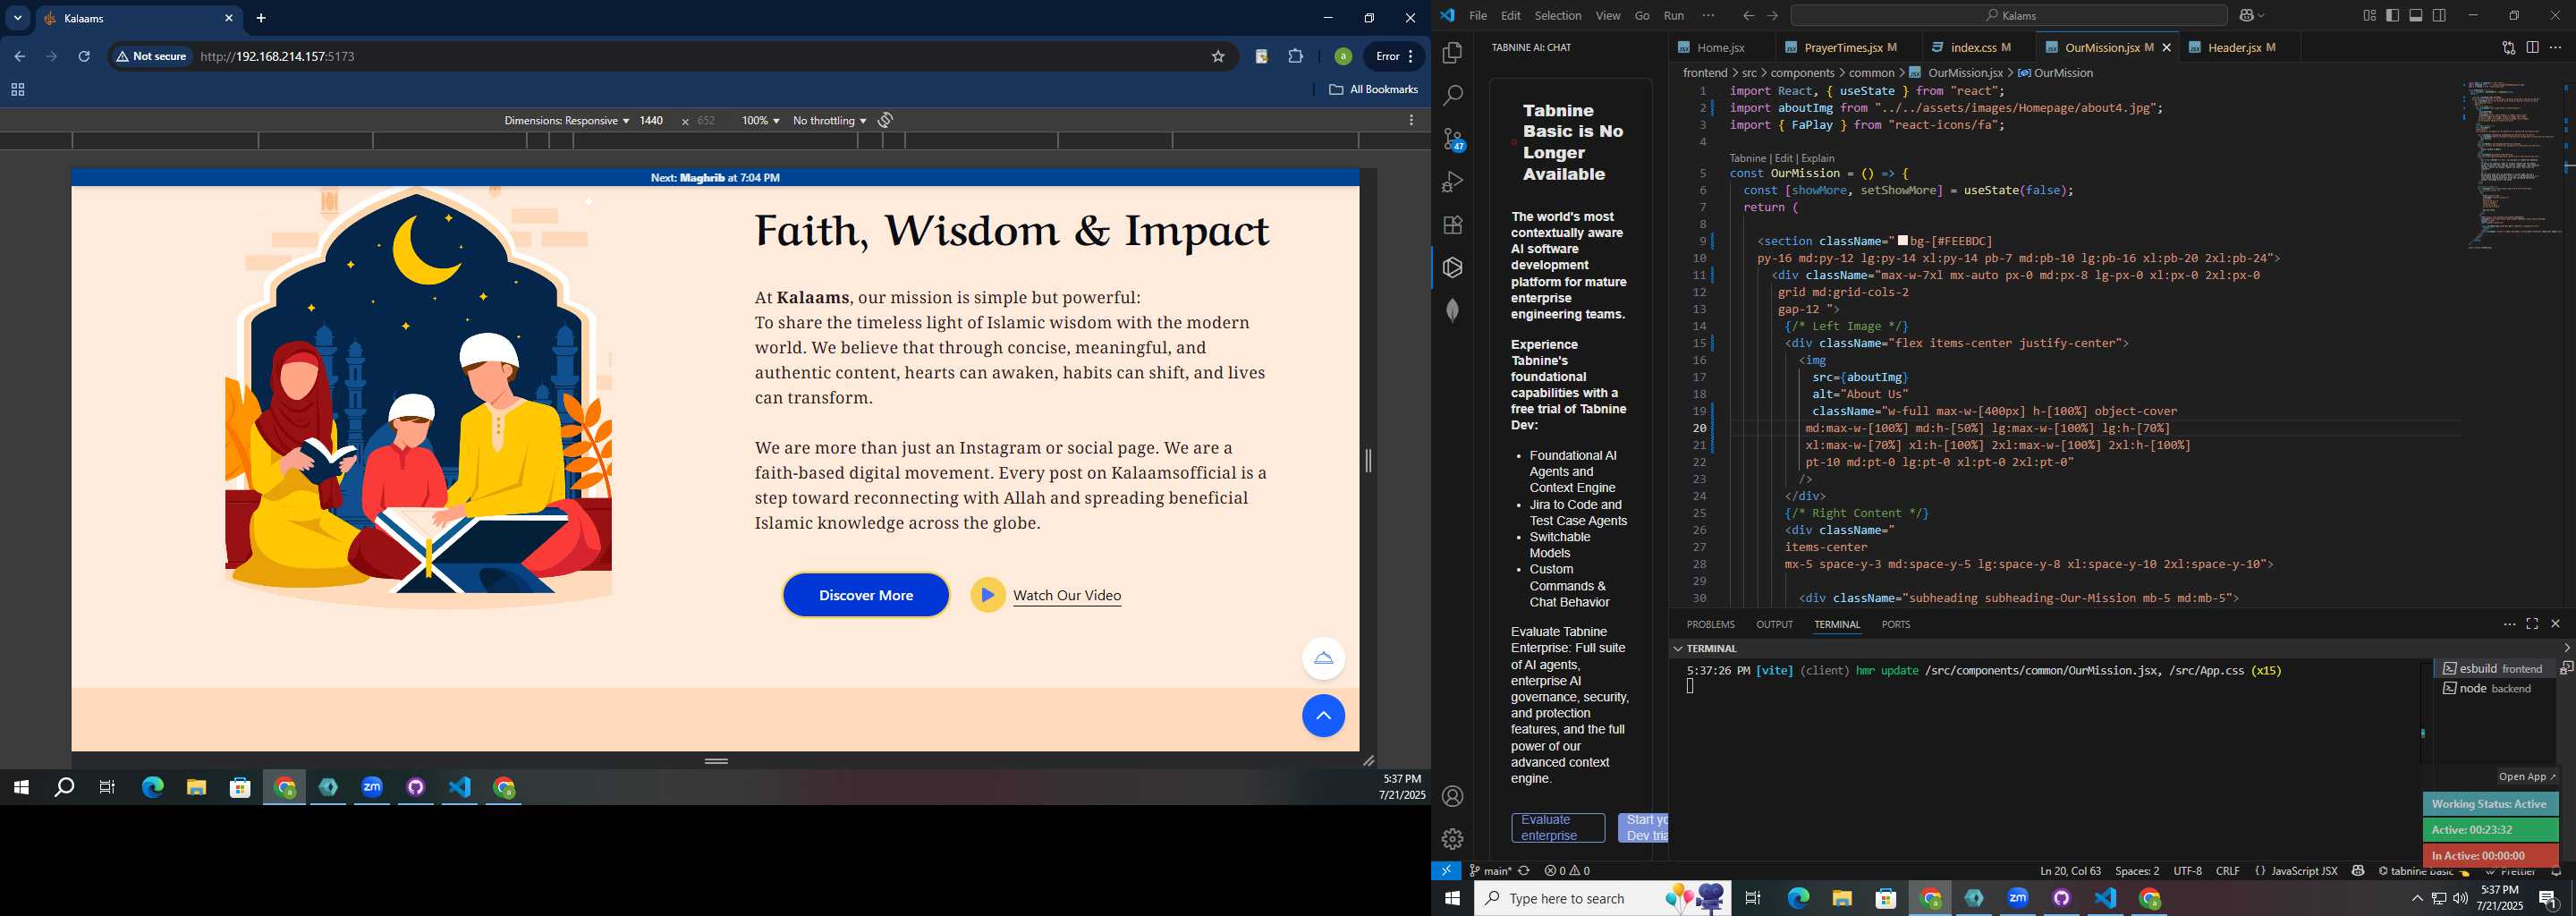Viewport: 2576px width, 916px height.
Task: Split the editor to the right
Action: [2532, 47]
